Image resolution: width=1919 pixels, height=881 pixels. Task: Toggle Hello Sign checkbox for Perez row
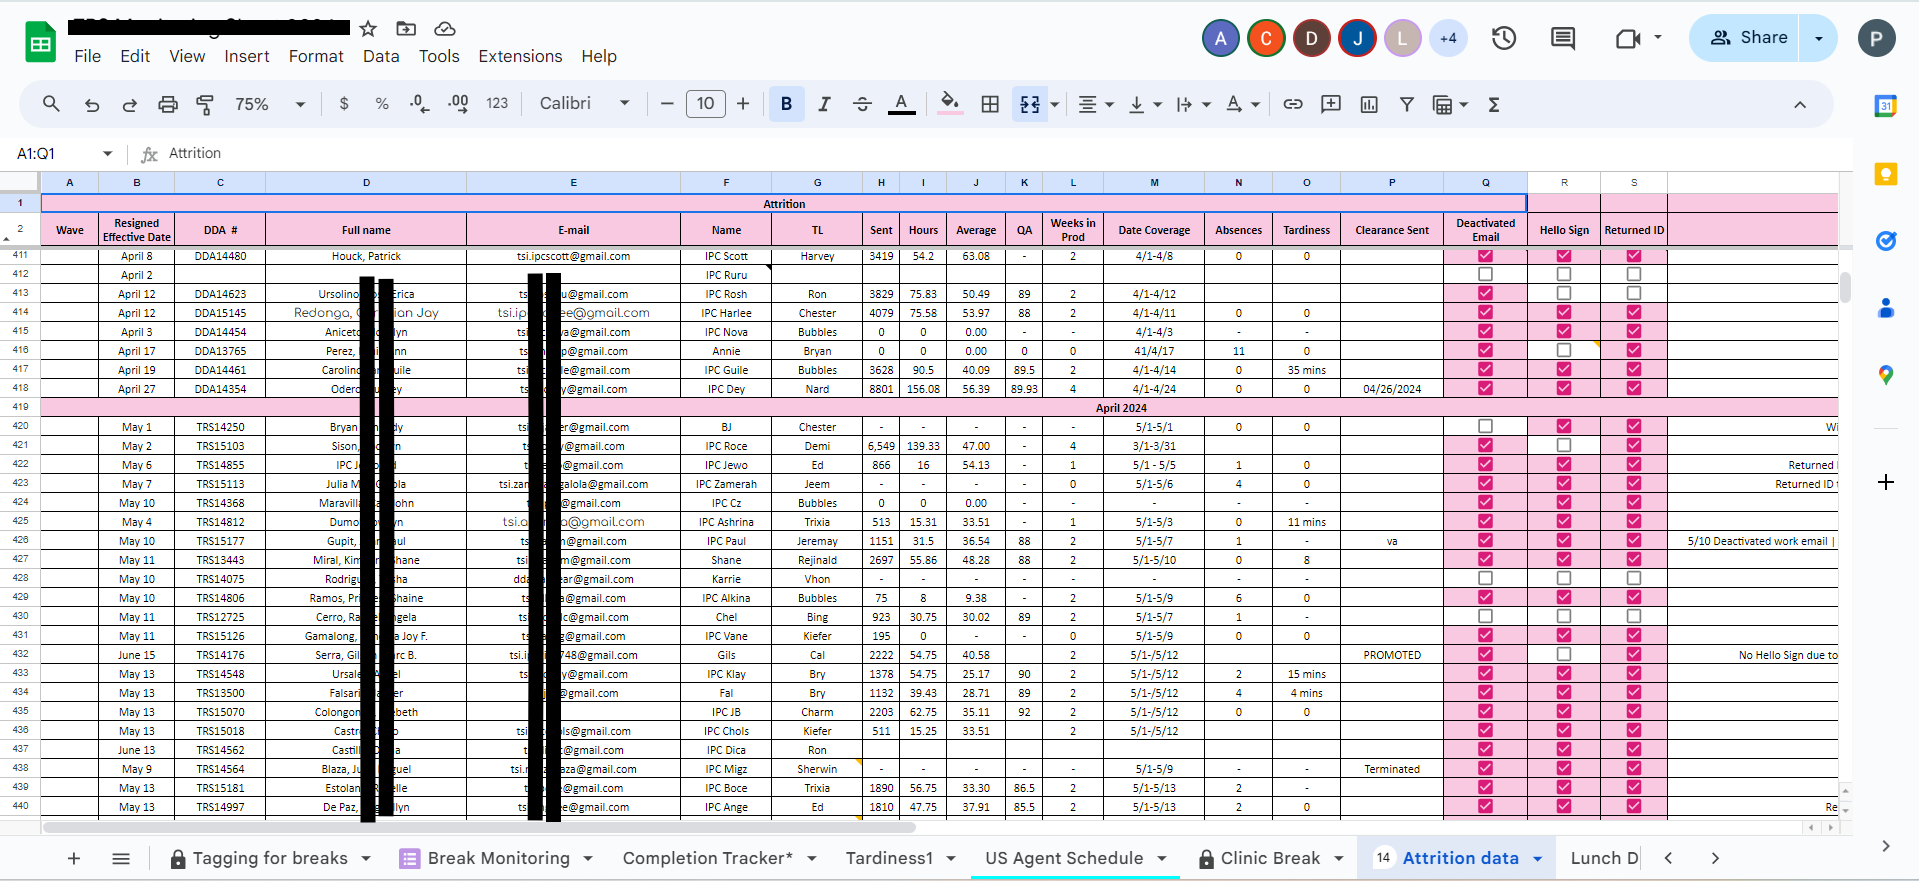1564,350
